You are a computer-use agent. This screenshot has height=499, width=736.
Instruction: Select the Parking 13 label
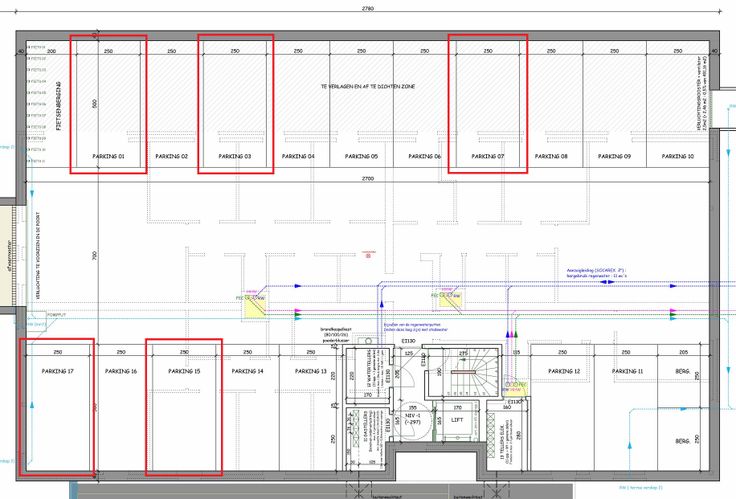[x=310, y=372]
